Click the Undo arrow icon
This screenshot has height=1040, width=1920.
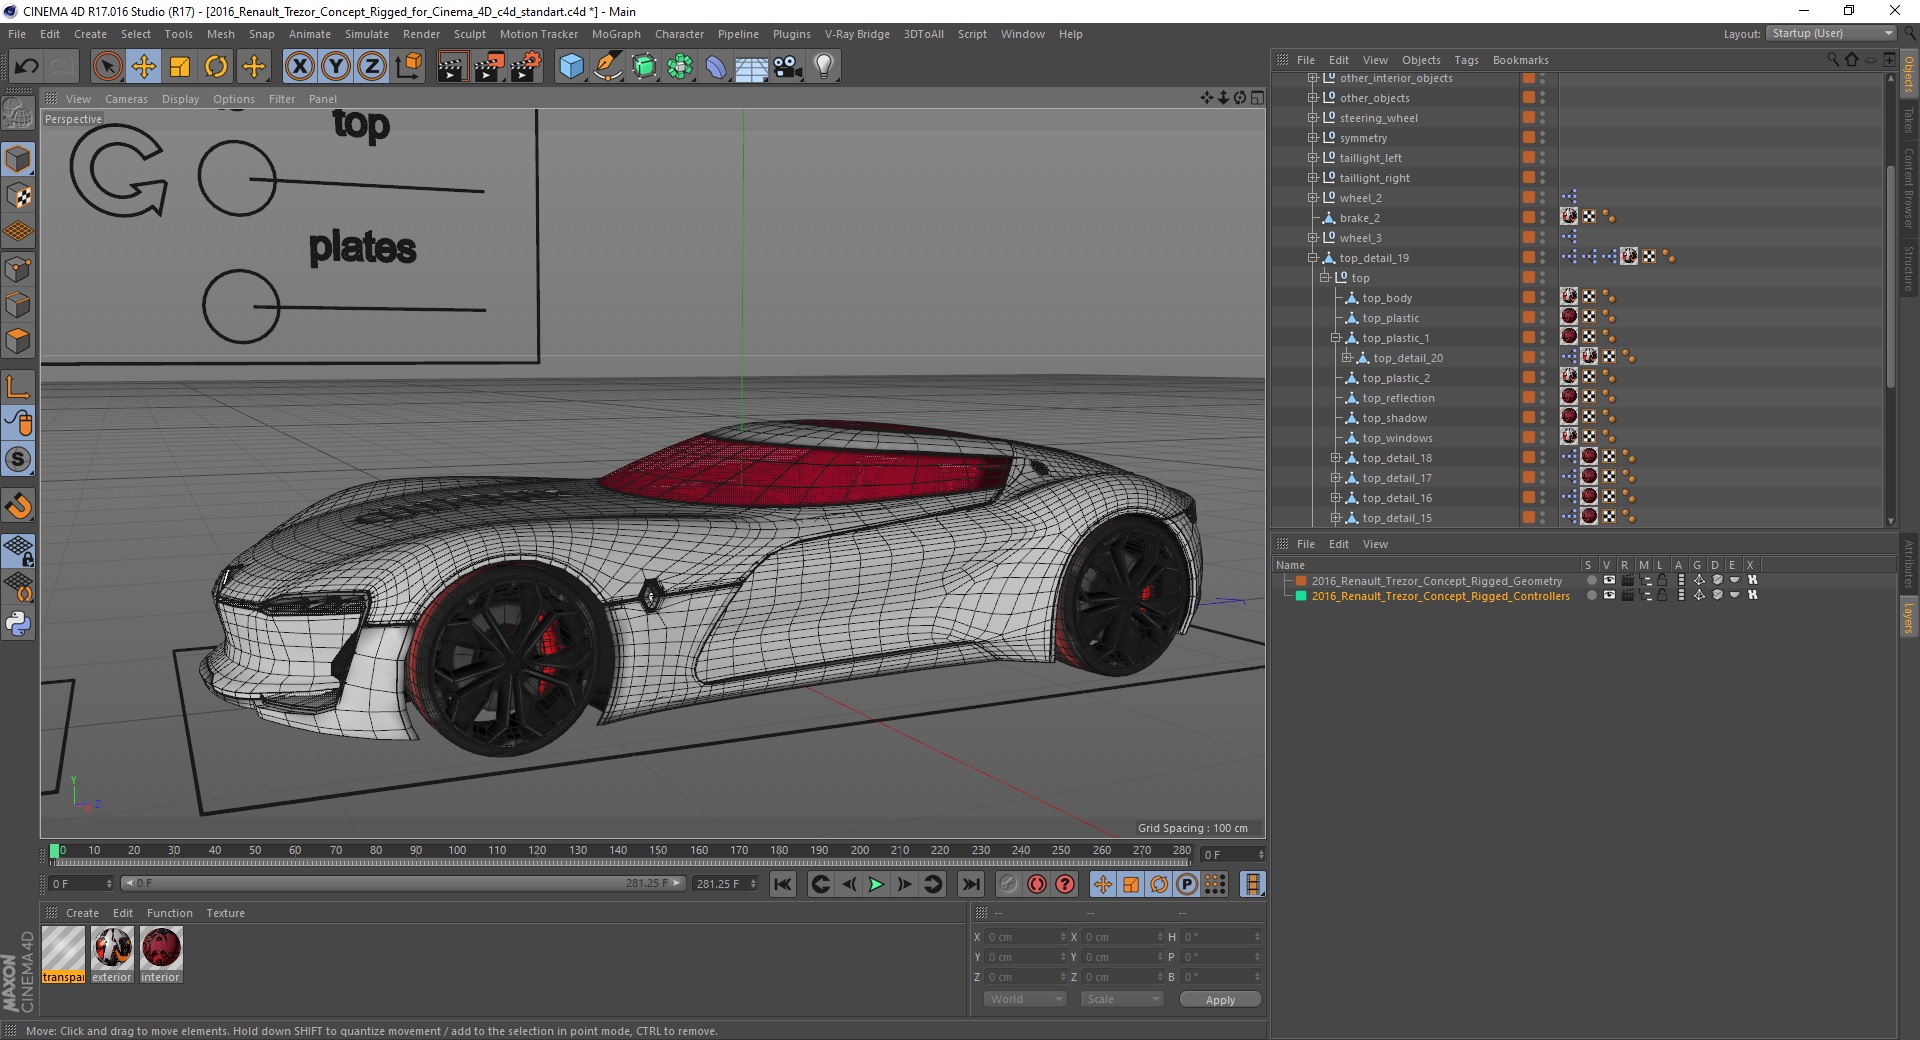coord(27,67)
